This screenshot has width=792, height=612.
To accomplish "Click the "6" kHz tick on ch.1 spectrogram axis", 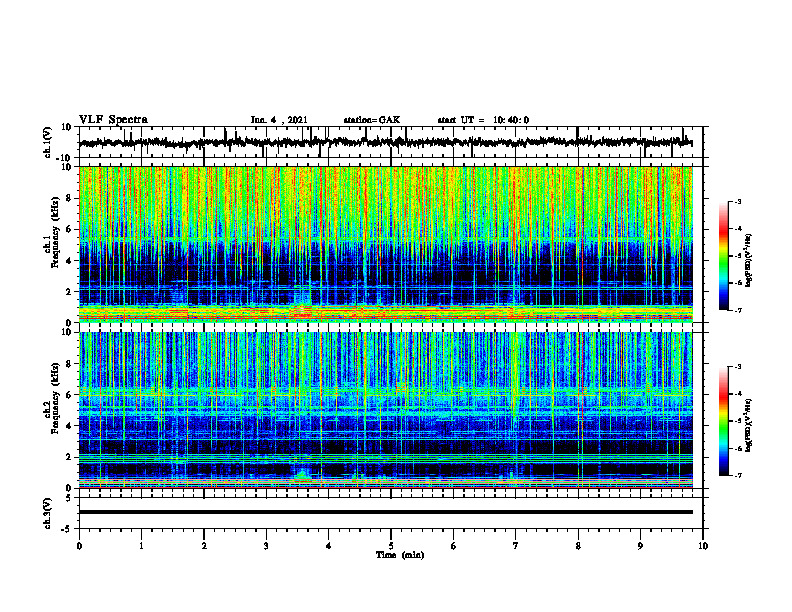I will (x=69, y=230).
